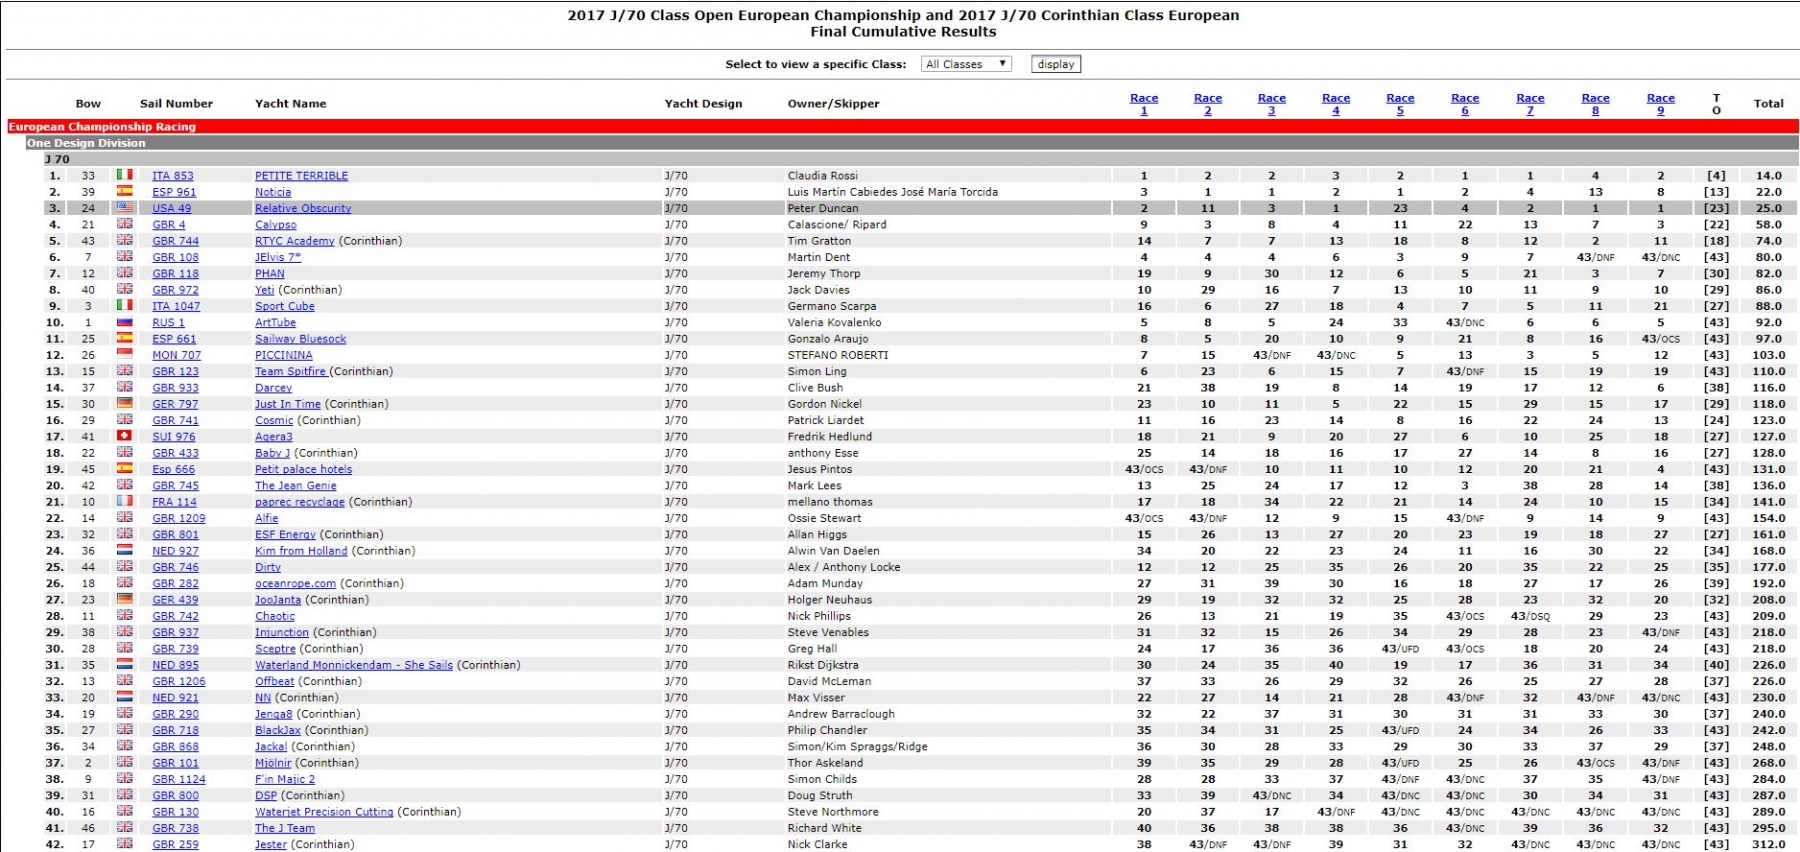This screenshot has height=852, width=1800.
Task: Click the Dutch flag next to NED 927
Action: 124,550
